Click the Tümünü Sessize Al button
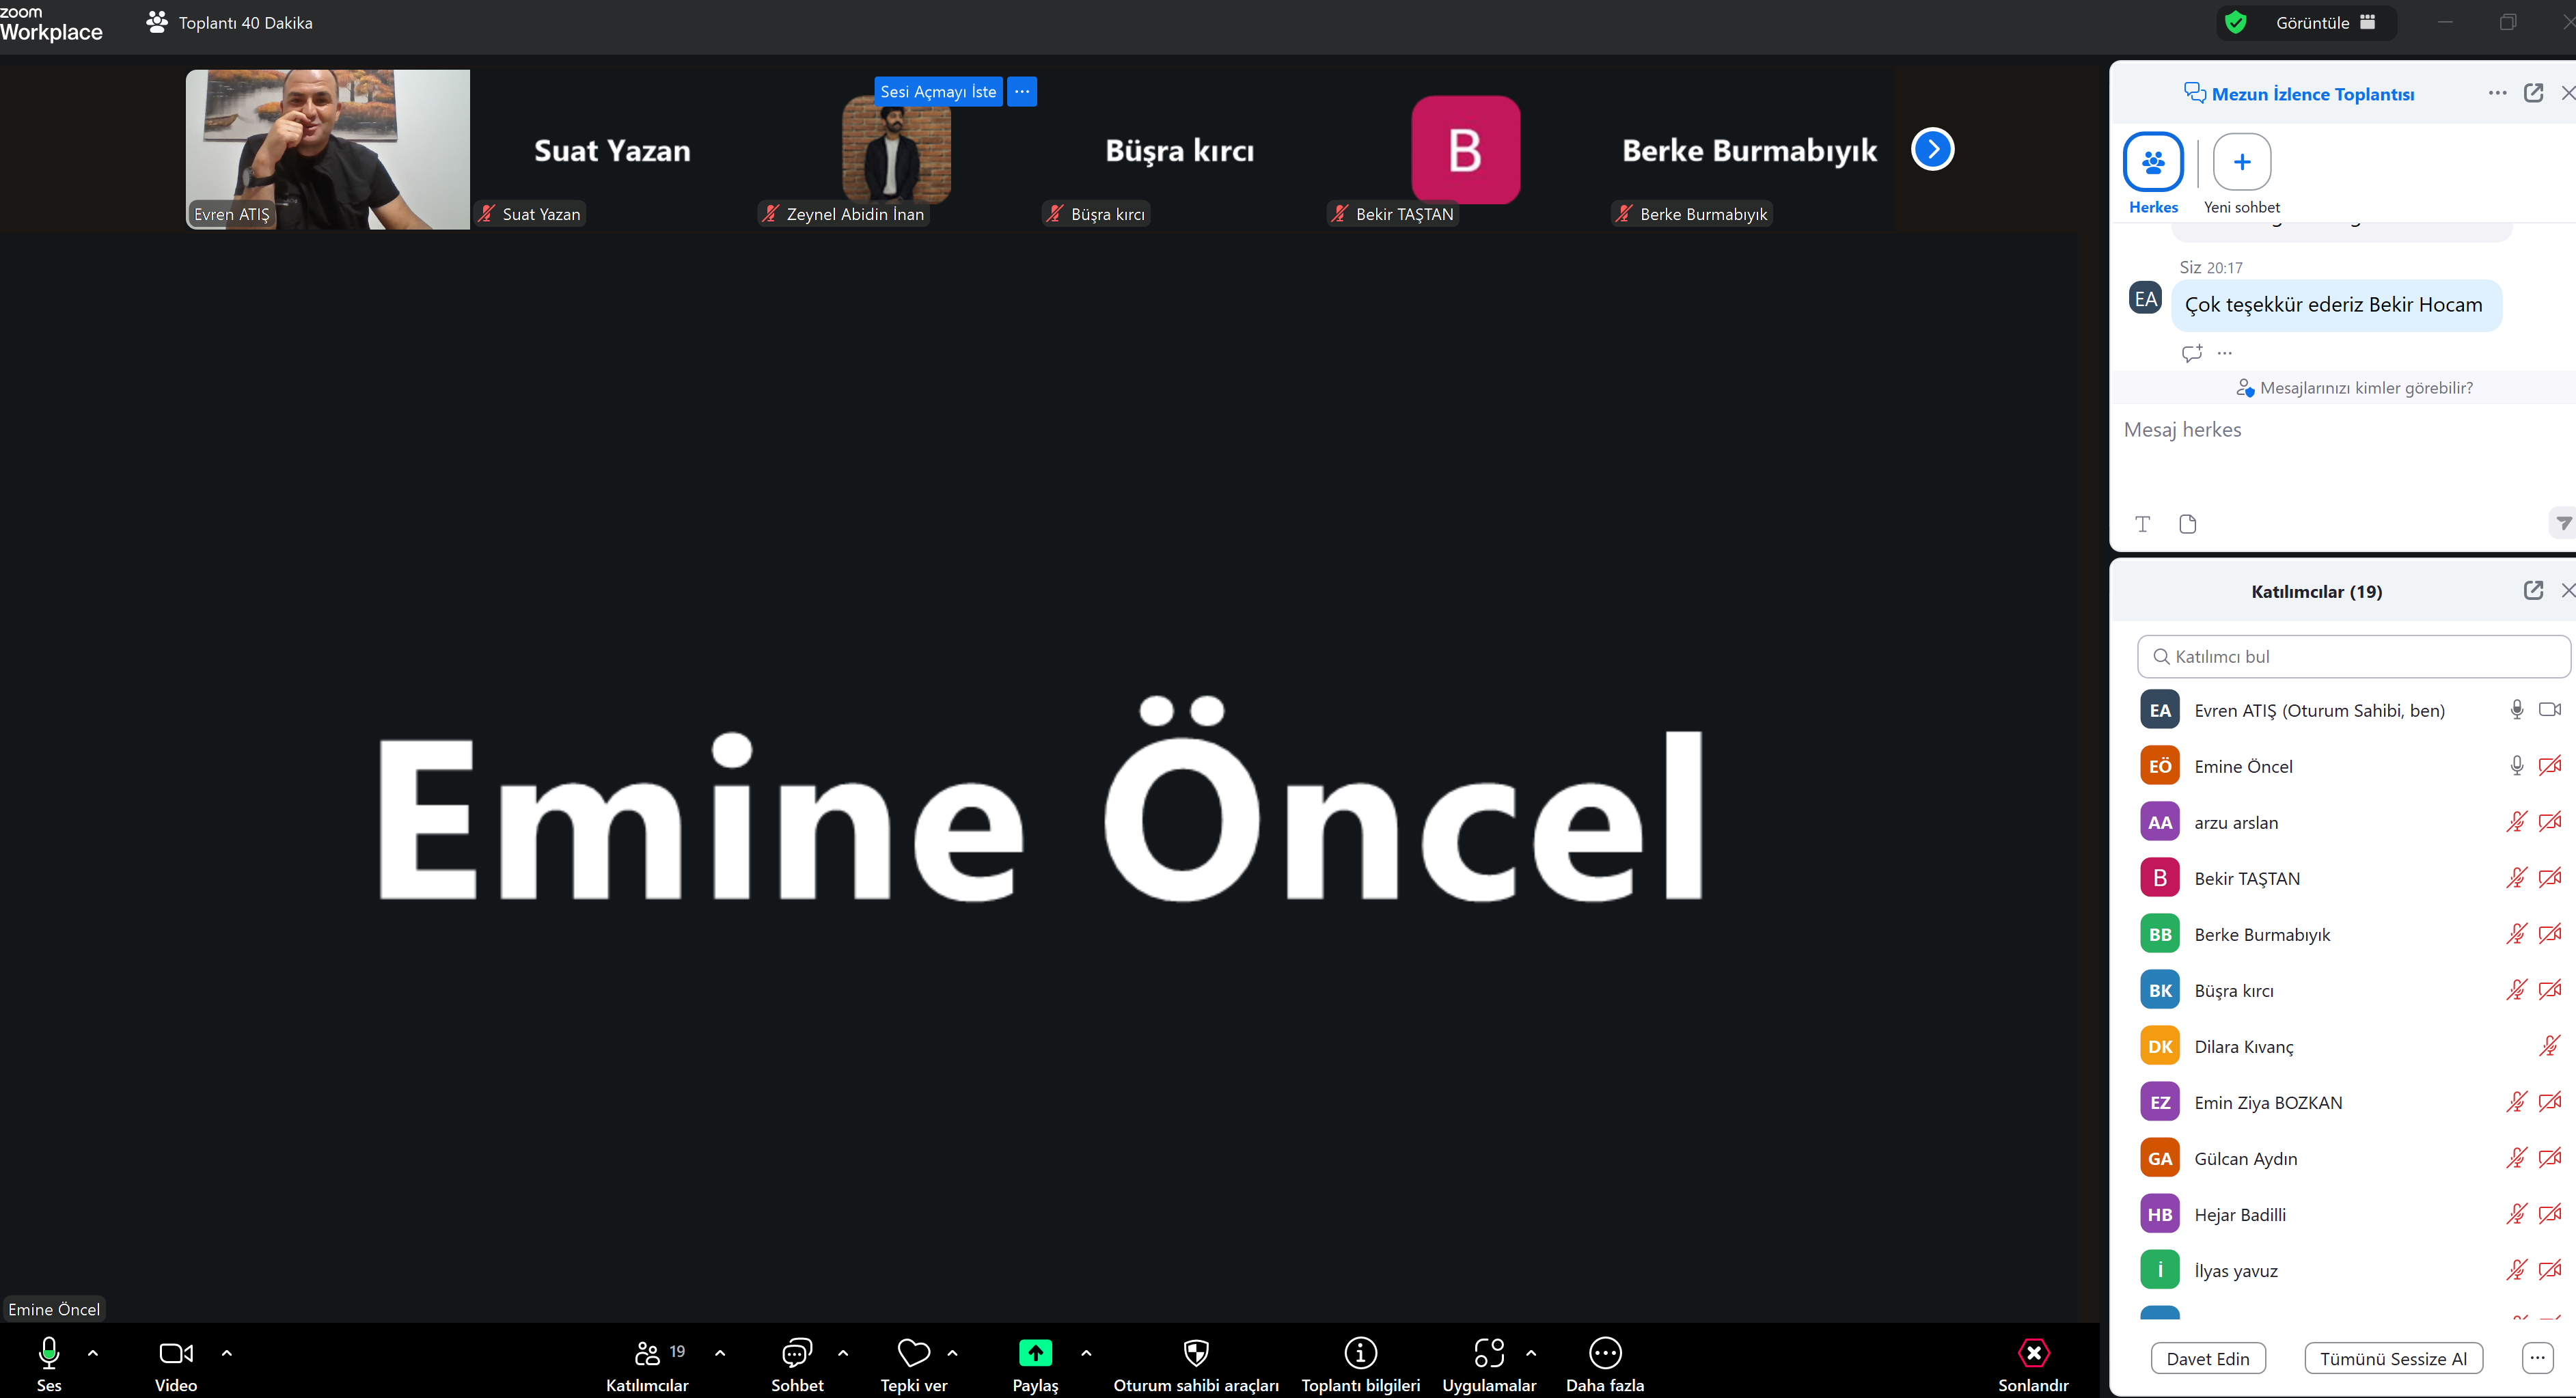This screenshot has width=2576, height=1398. (x=2393, y=1358)
